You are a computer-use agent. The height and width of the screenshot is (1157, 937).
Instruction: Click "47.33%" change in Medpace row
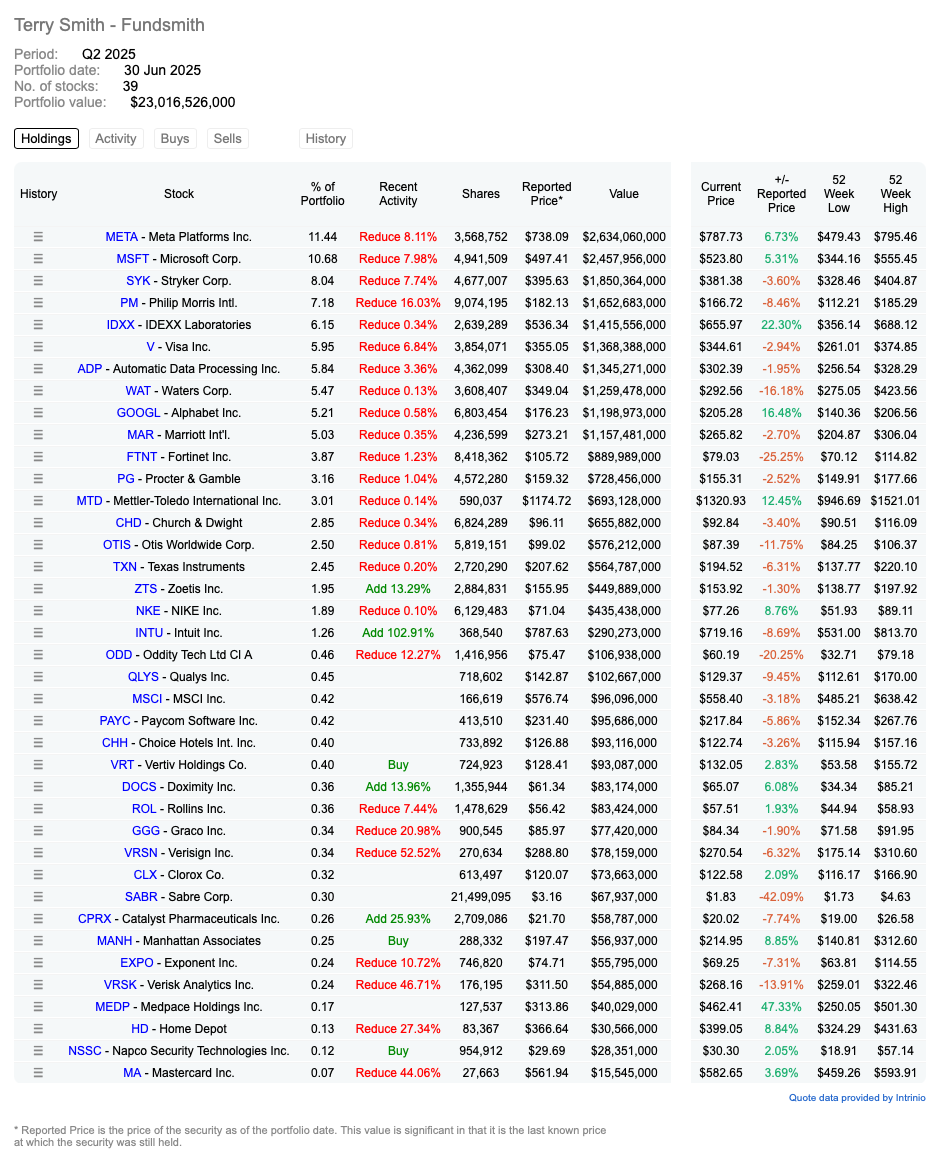coord(781,1006)
